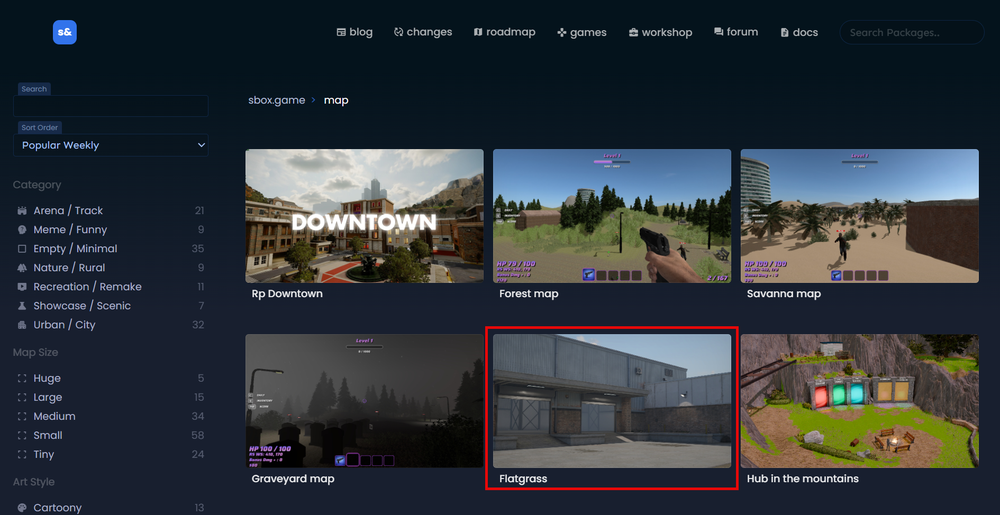
Task: Filter maps by Urban / City
Action: [110, 325]
